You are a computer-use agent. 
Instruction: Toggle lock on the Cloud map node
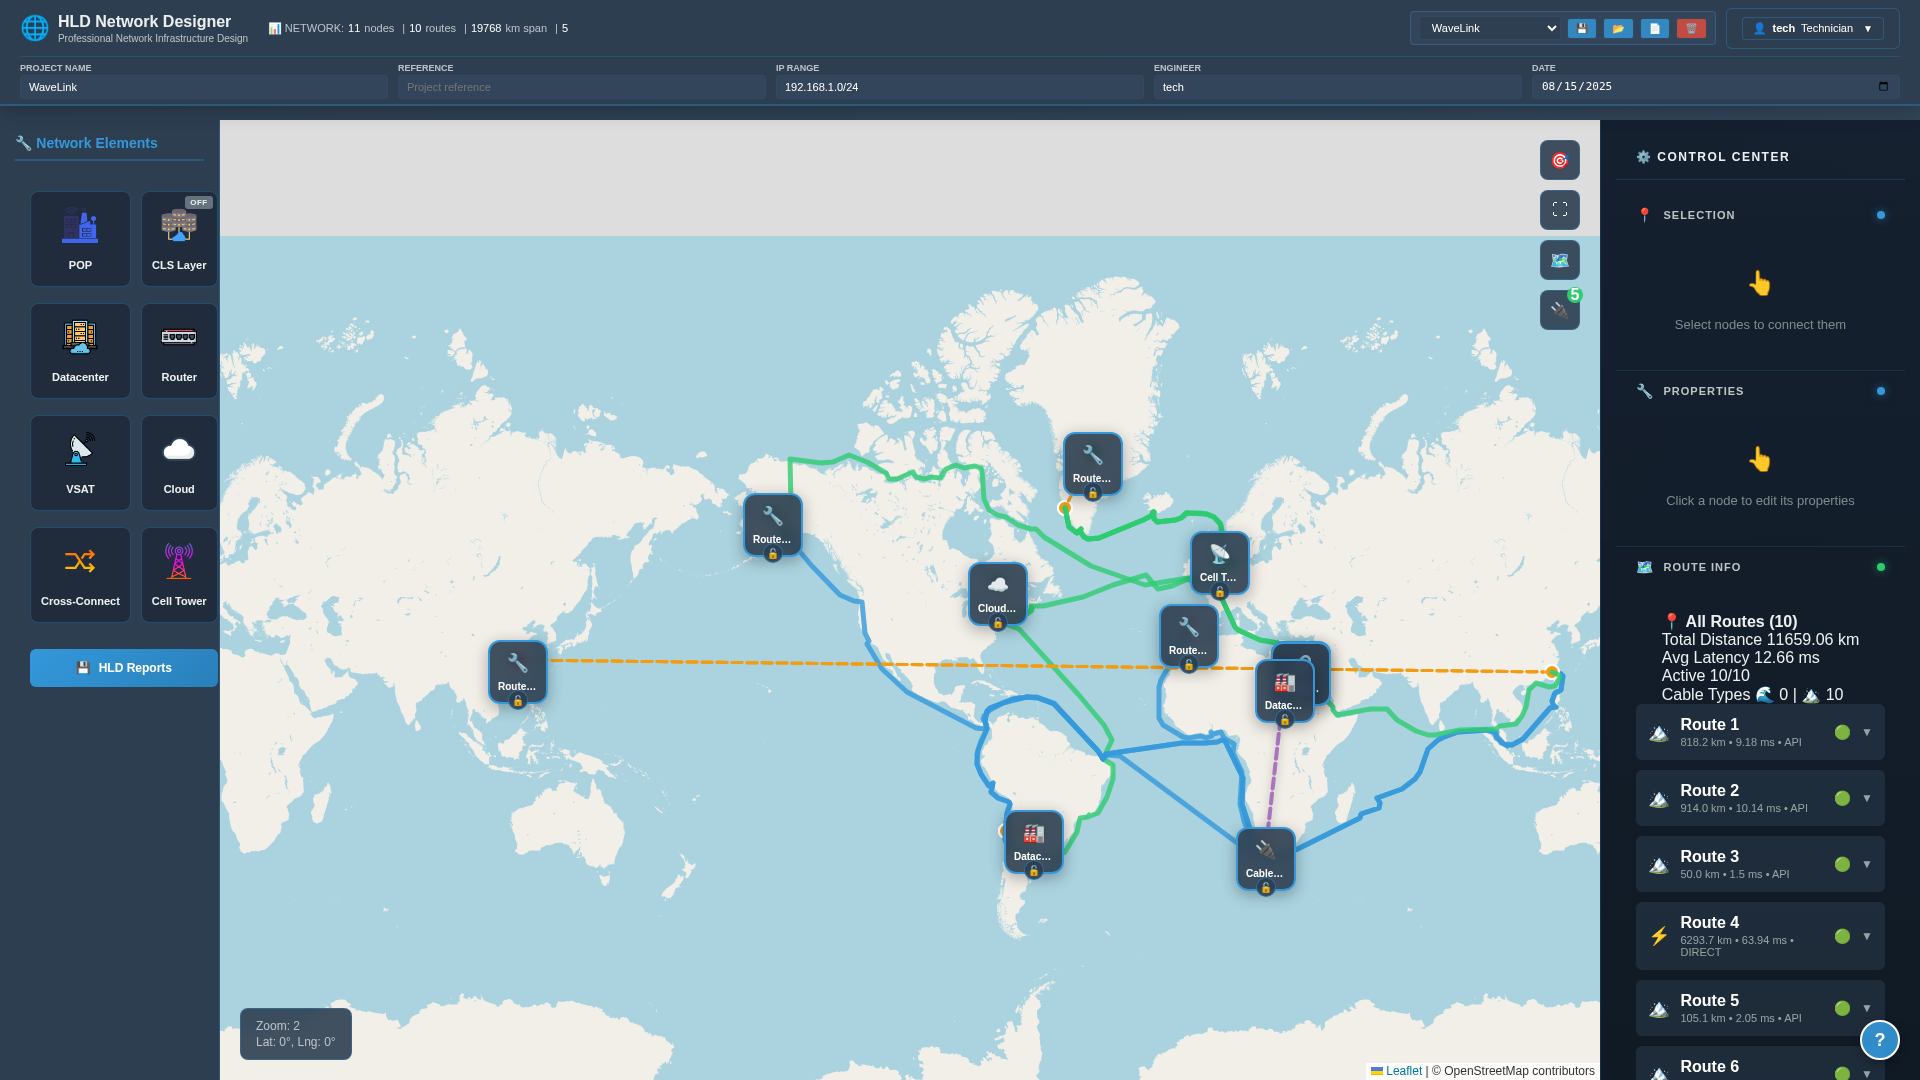click(997, 623)
